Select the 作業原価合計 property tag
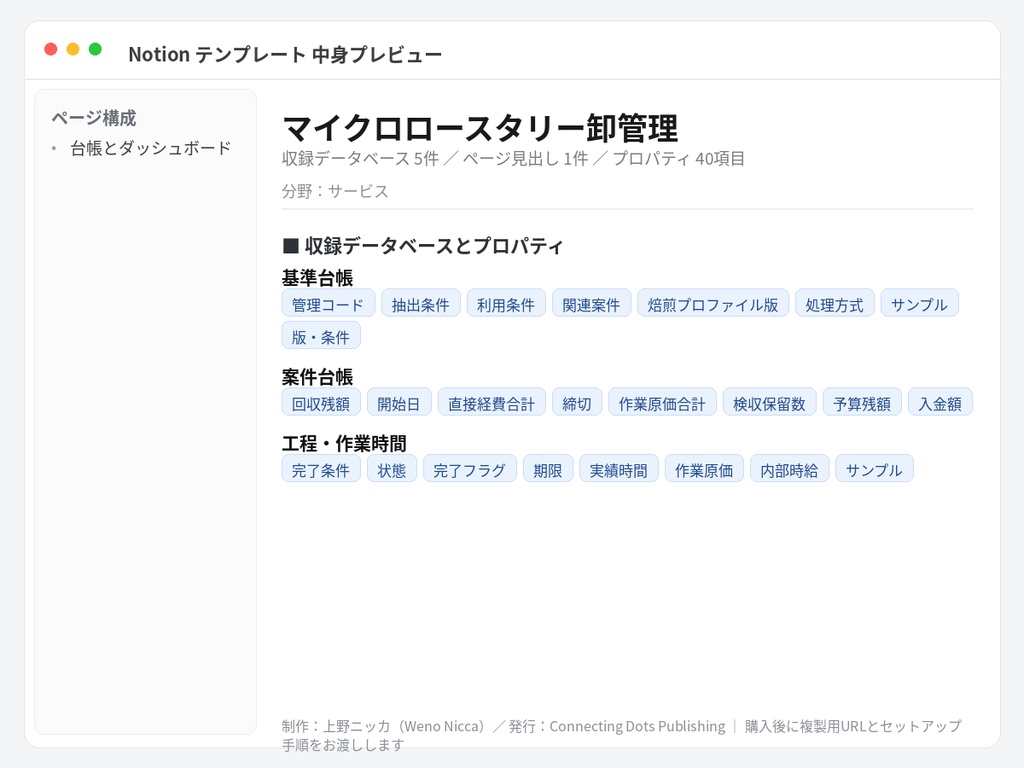Viewport: 1024px width, 768px height. [x=663, y=402]
